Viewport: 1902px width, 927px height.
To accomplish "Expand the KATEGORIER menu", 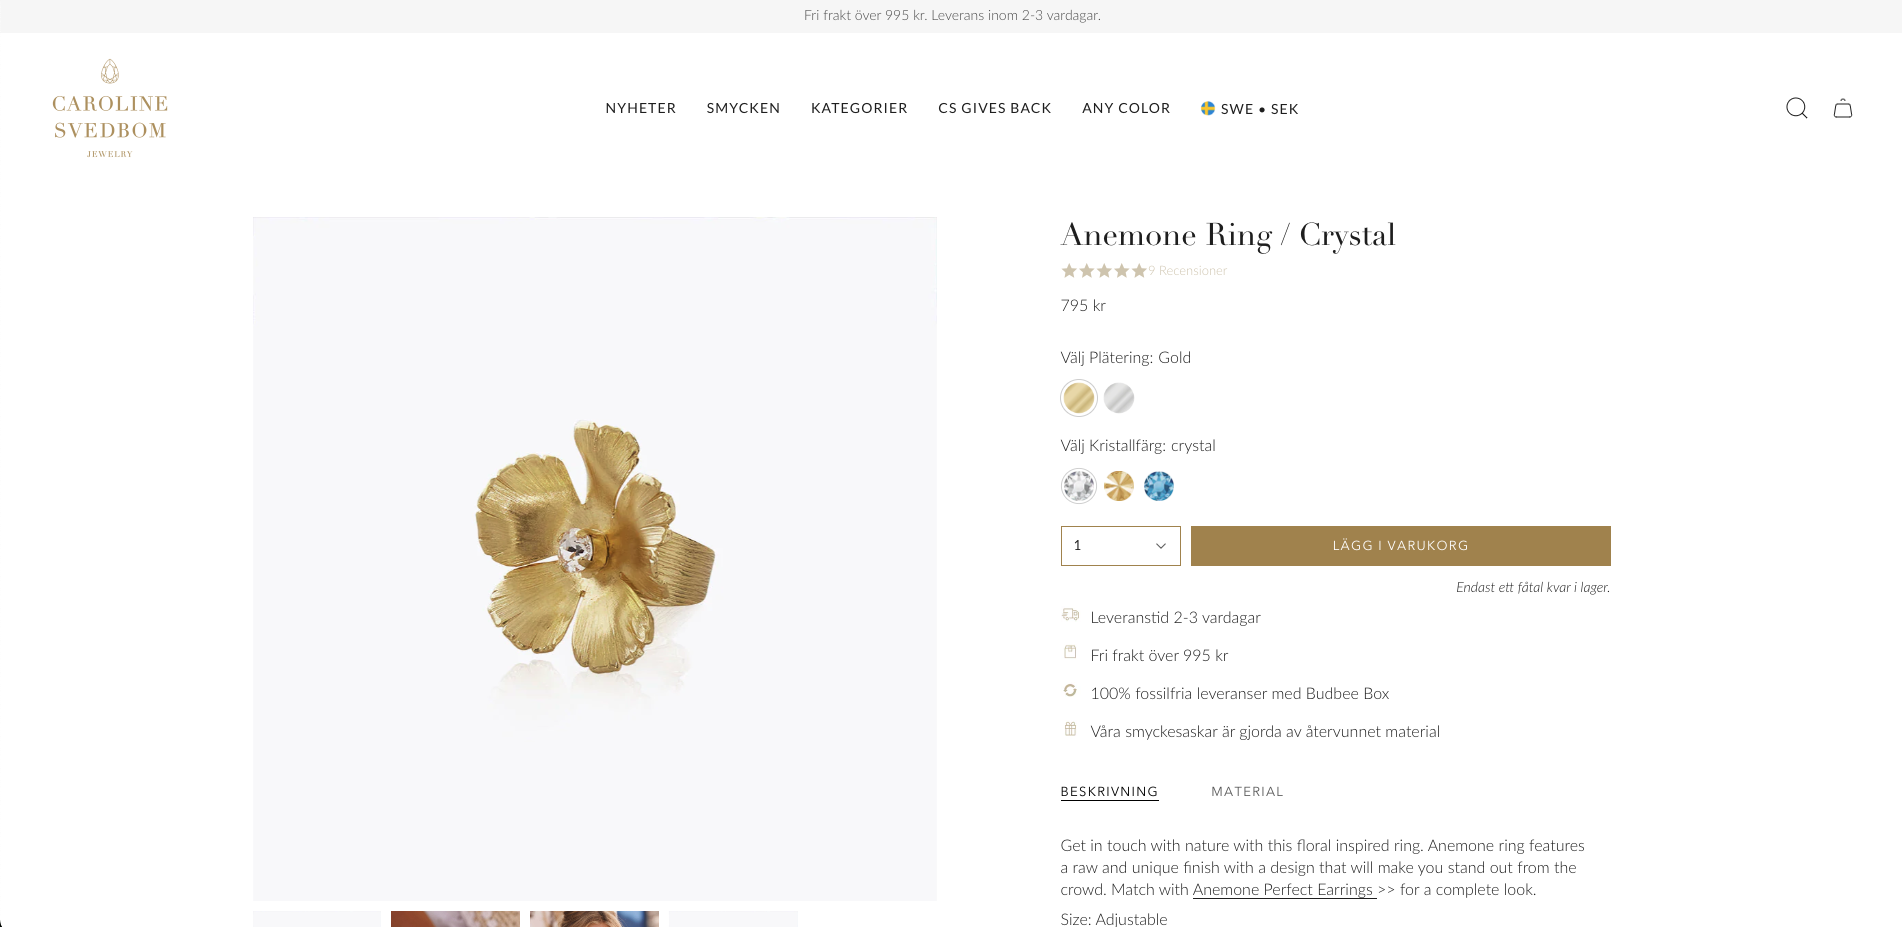I will (x=859, y=108).
